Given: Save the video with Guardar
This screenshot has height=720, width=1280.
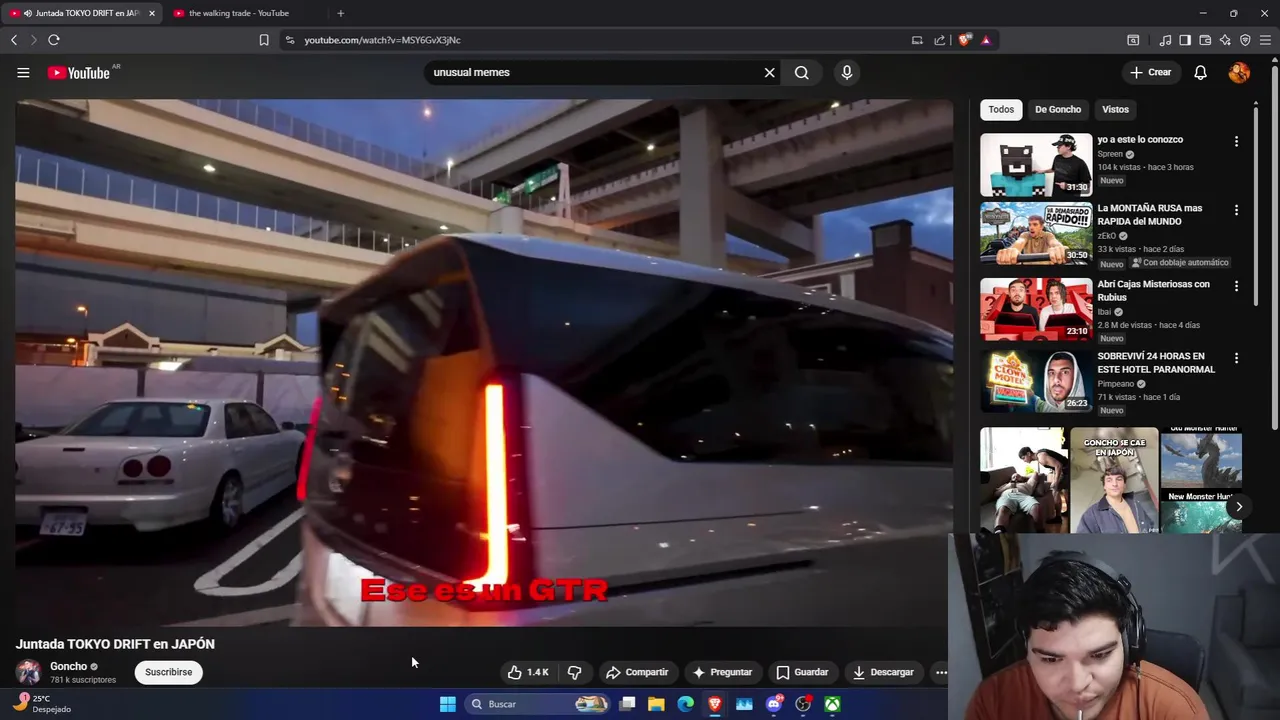Looking at the screenshot, I should coord(802,672).
